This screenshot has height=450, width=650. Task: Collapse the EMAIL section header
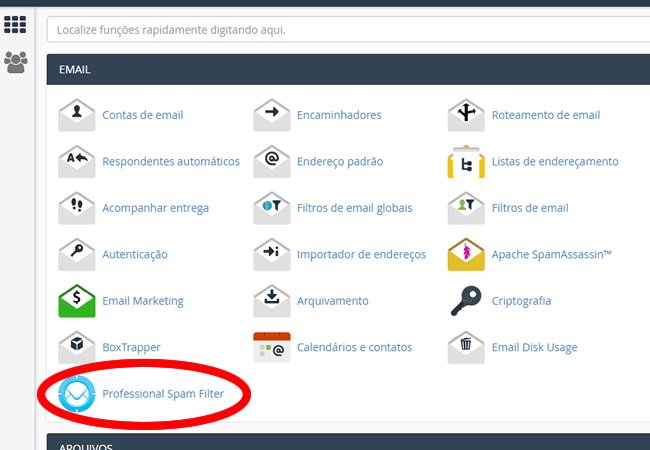[x=344, y=70]
